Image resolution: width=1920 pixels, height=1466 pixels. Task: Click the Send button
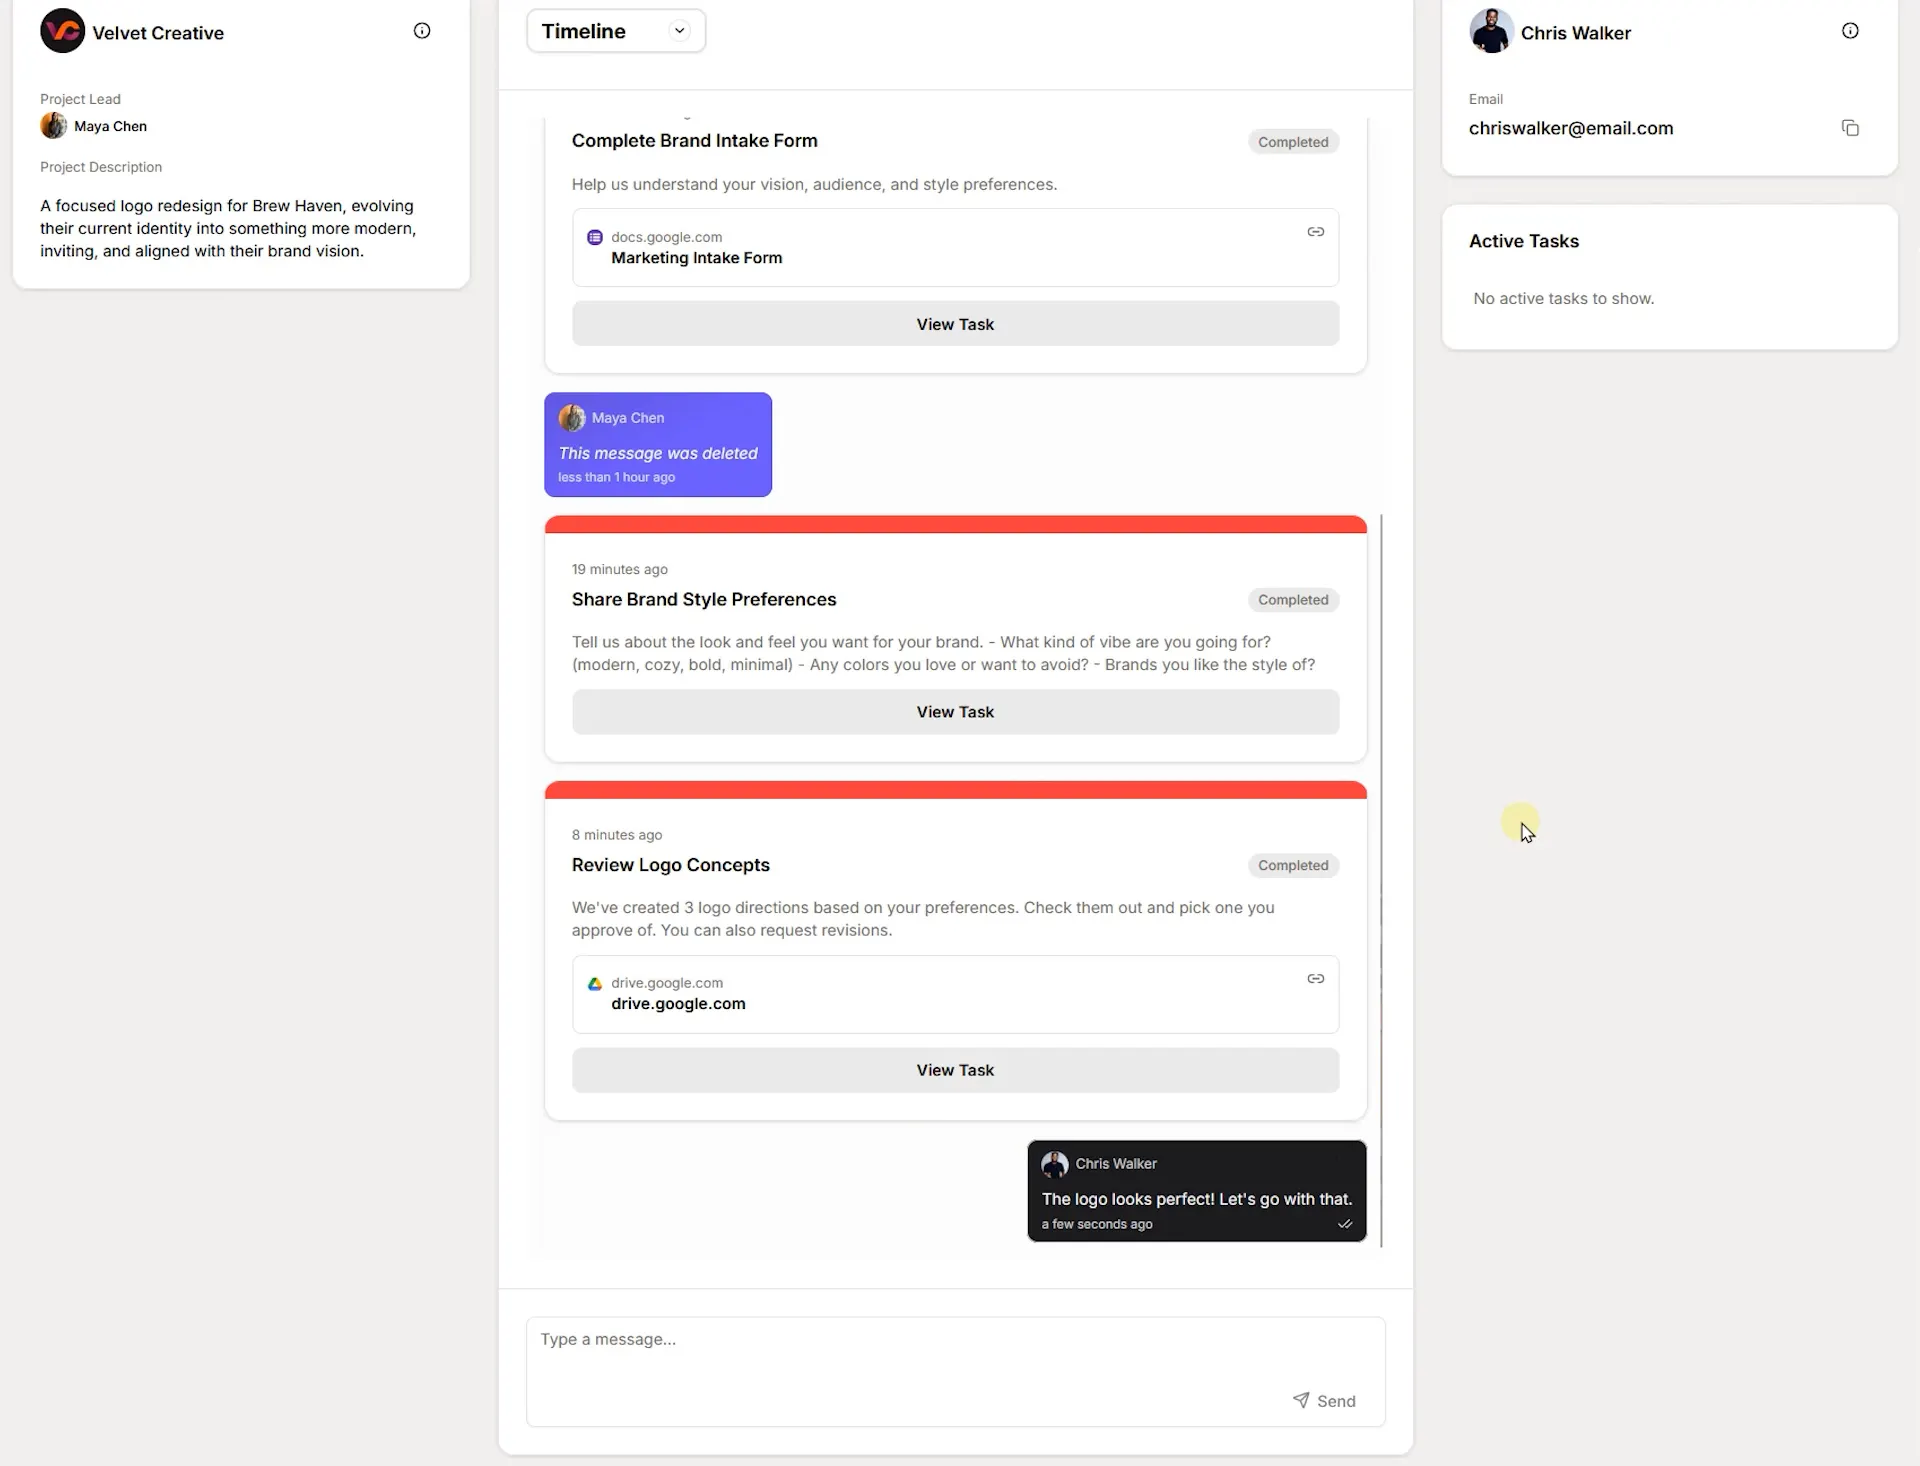(x=1324, y=1401)
